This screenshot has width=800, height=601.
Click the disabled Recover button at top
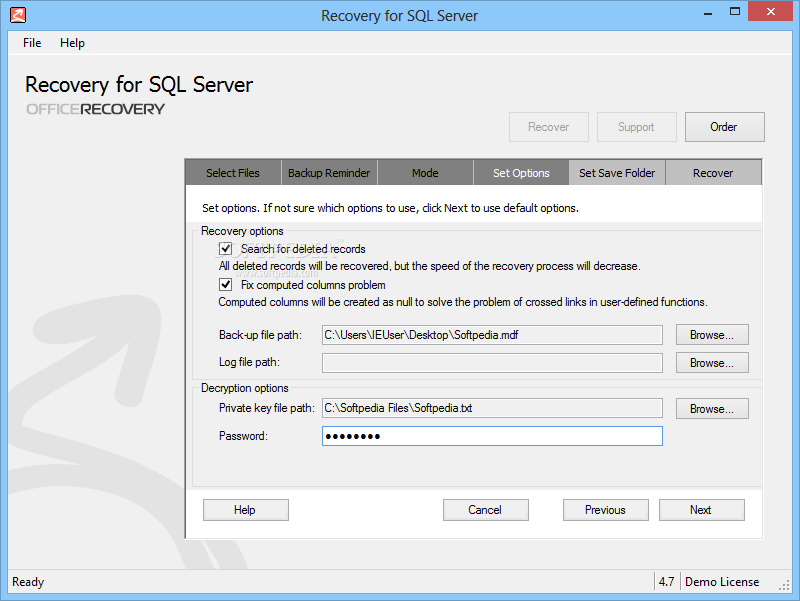coord(548,127)
